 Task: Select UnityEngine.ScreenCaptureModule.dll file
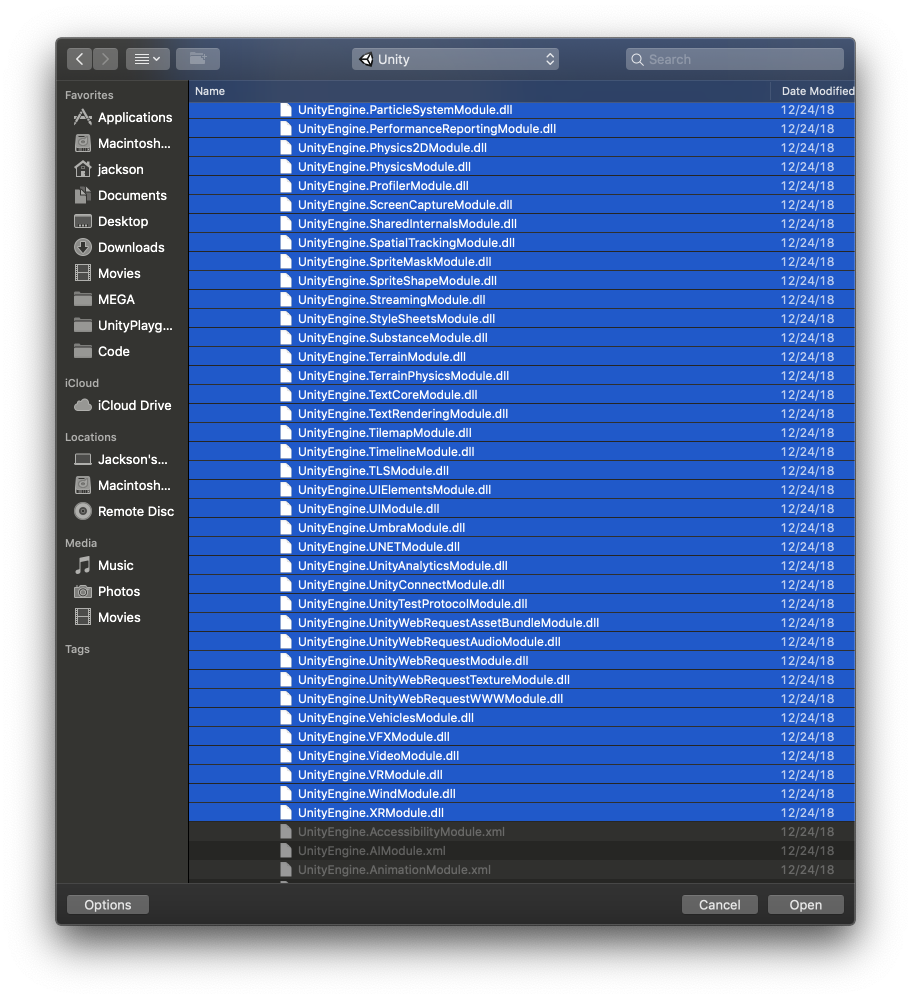tap(522, 205)
